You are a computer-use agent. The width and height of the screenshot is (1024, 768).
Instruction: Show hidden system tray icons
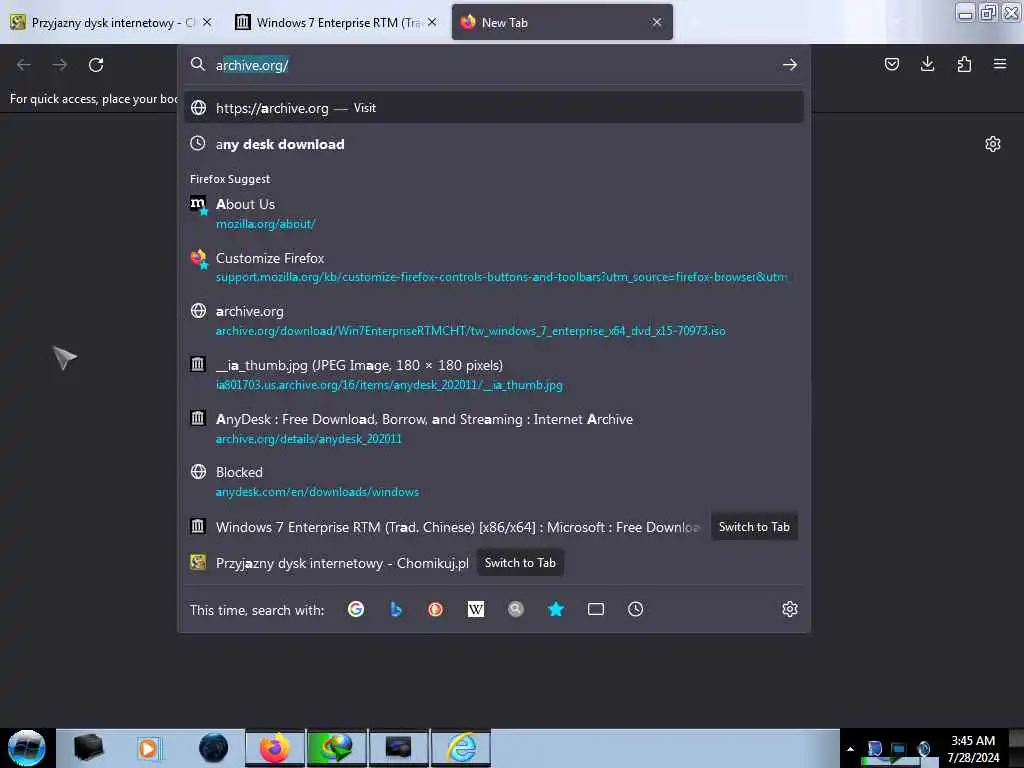(x=850, y=749)
